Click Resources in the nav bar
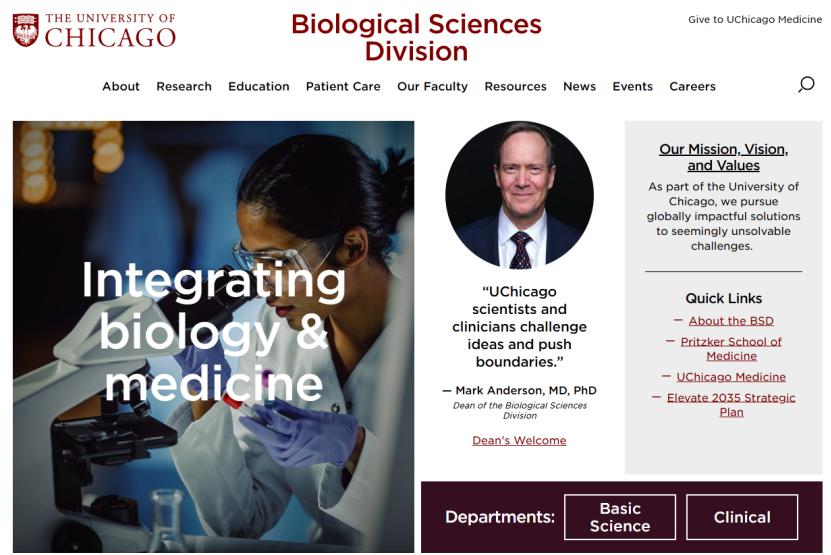Viewport: 831px width, 555px height. tap(515, 86)
